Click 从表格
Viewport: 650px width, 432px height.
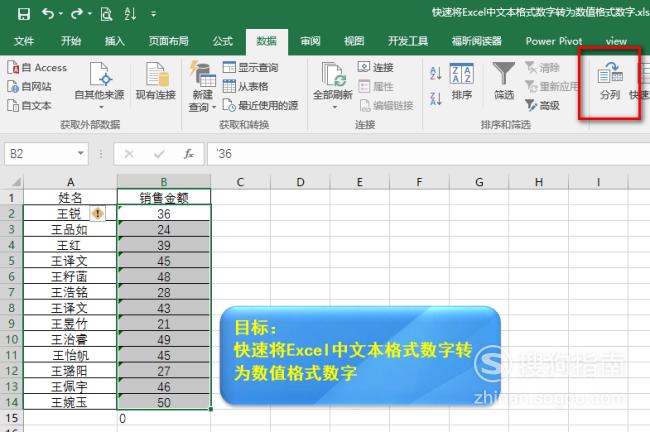245,86
